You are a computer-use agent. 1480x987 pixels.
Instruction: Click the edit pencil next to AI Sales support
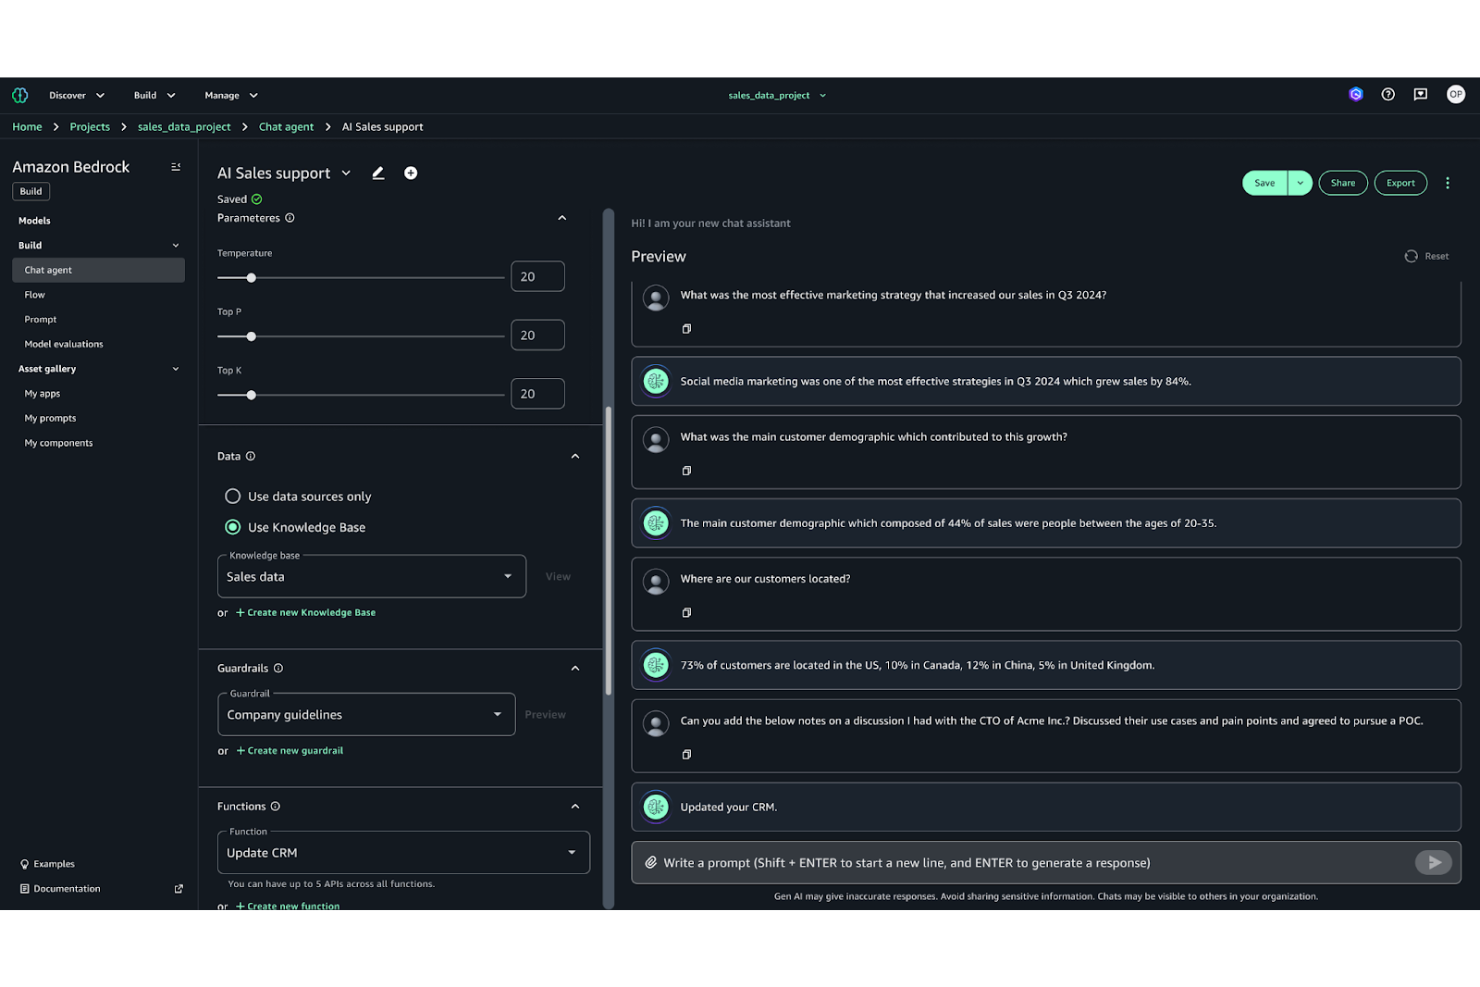coord(378,173)
